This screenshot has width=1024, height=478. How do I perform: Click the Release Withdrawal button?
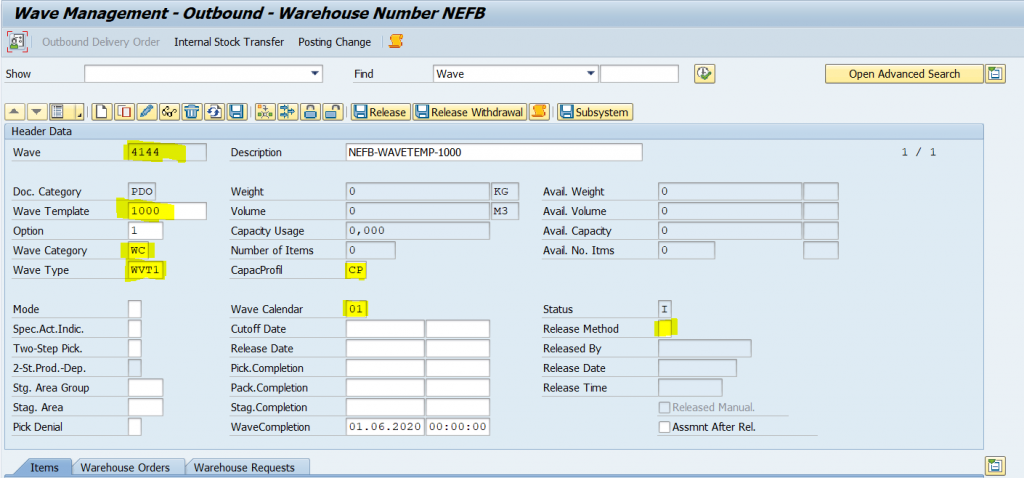coord(470,112)
